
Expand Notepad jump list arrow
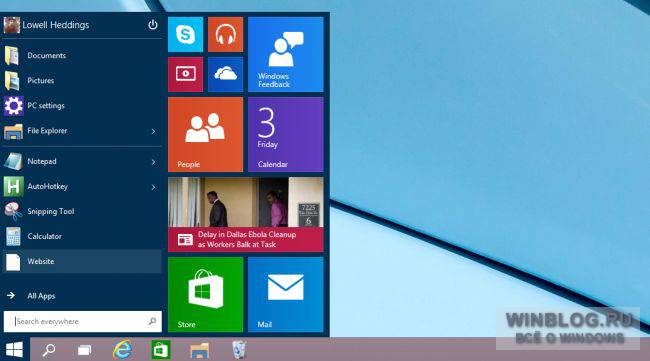click(153, 162)
